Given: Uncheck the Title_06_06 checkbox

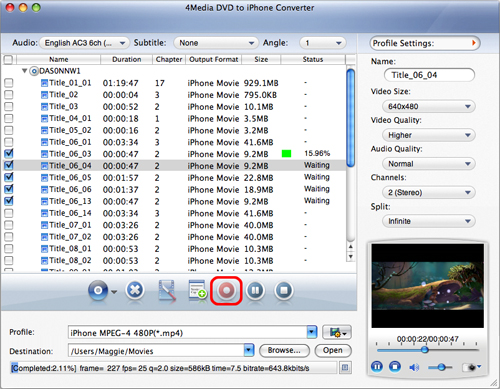Looking at the screenshot, I should 9,189.
